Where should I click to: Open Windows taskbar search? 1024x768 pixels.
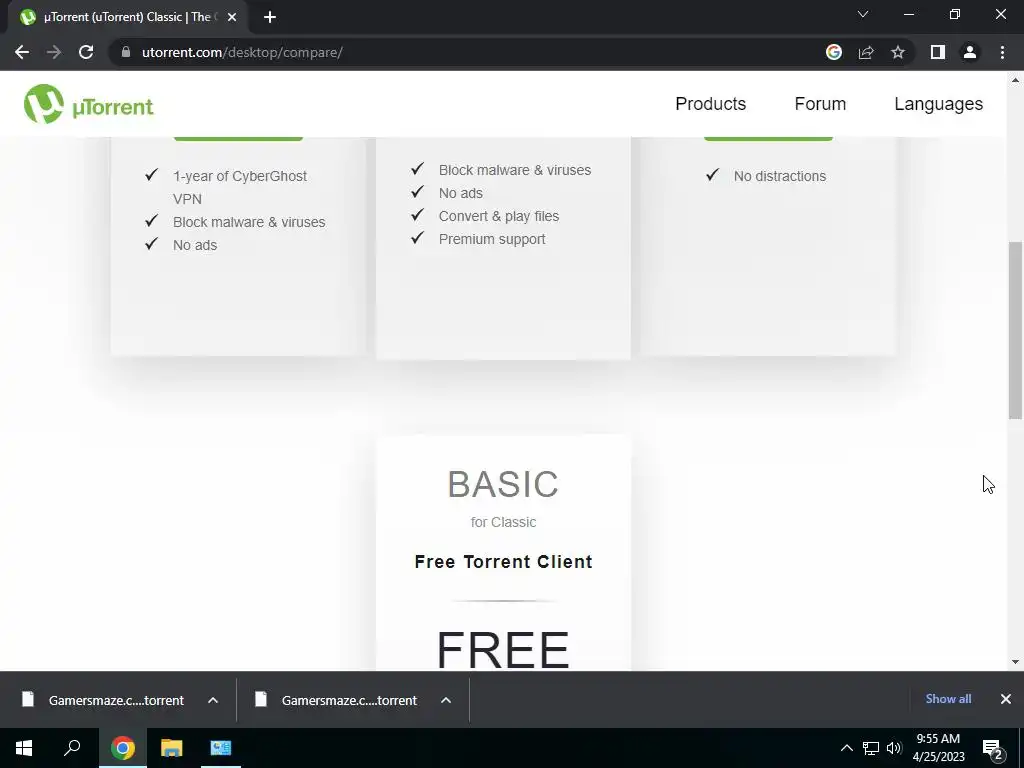coord(72,748)
